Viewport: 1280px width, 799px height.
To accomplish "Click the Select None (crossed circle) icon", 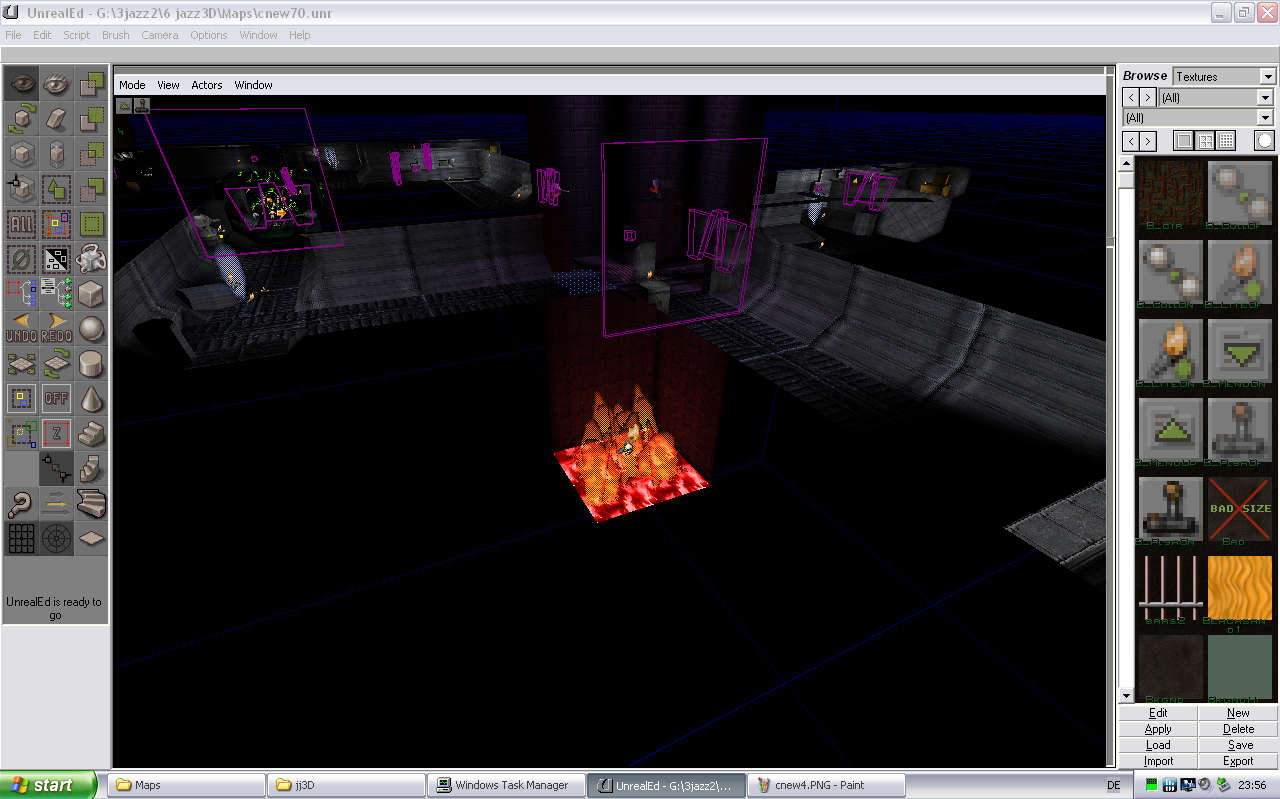I will (x=22, y=259).
